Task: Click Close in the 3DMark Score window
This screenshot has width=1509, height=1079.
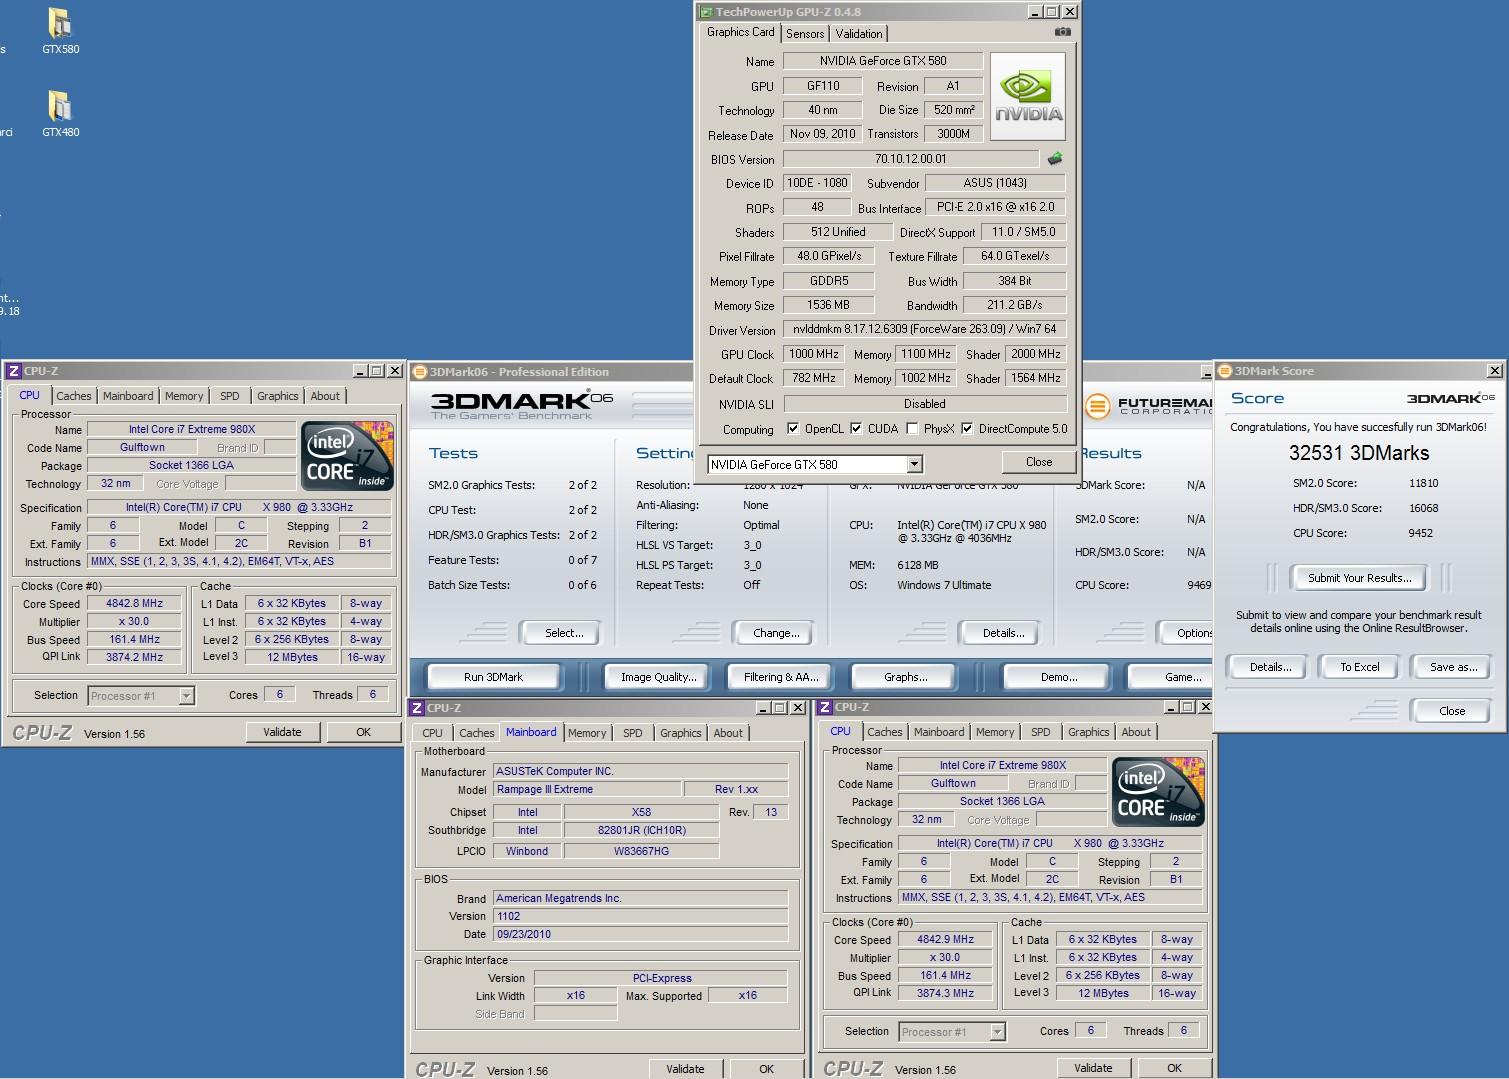Action: pyautogui.click(x=1452, y=711)
